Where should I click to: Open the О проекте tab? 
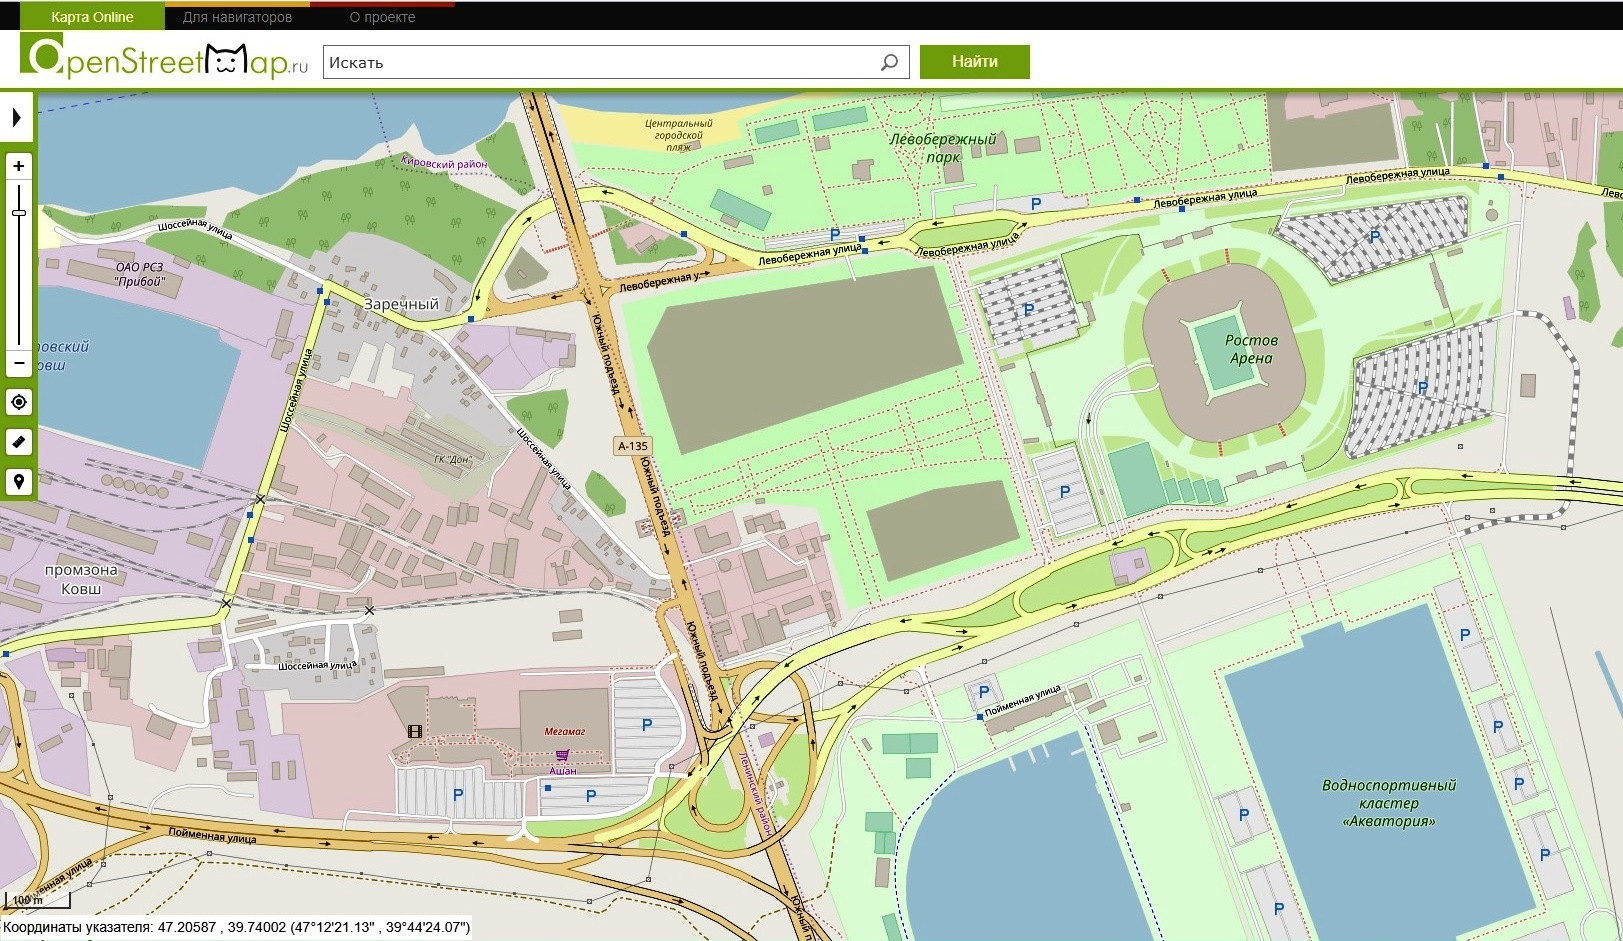(382, 17)
